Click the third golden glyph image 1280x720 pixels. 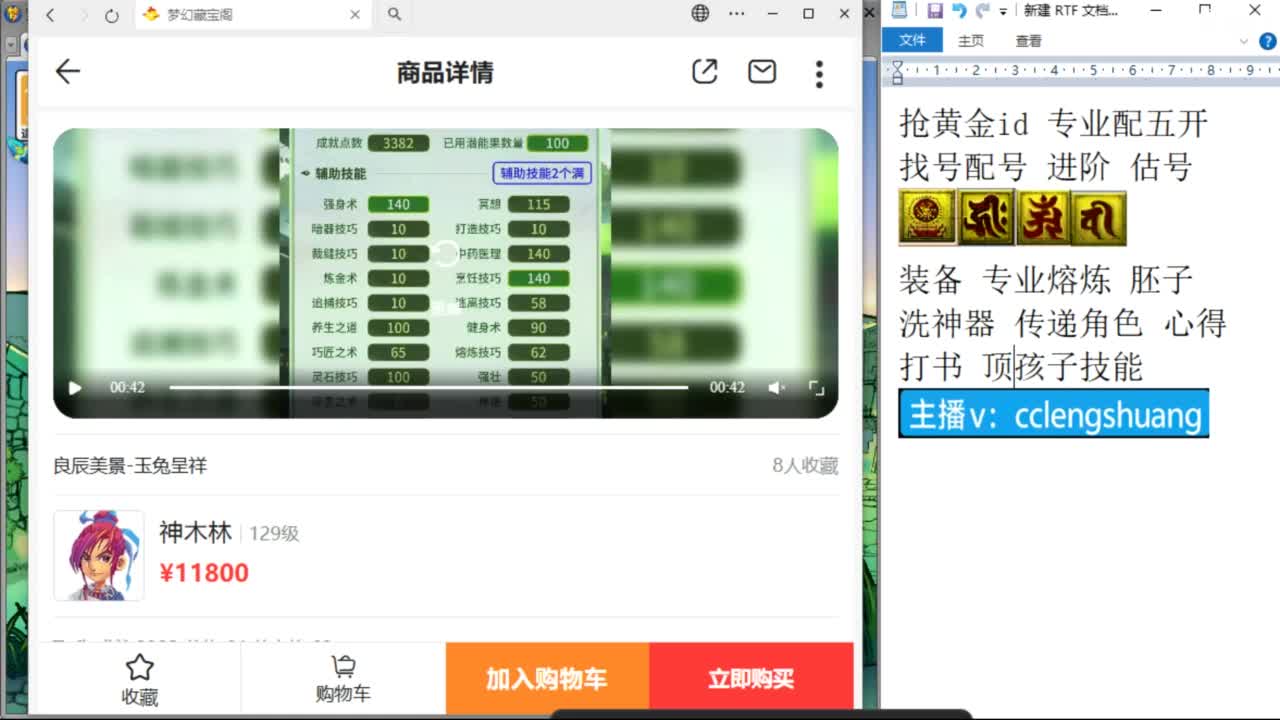click(1043, 218)
